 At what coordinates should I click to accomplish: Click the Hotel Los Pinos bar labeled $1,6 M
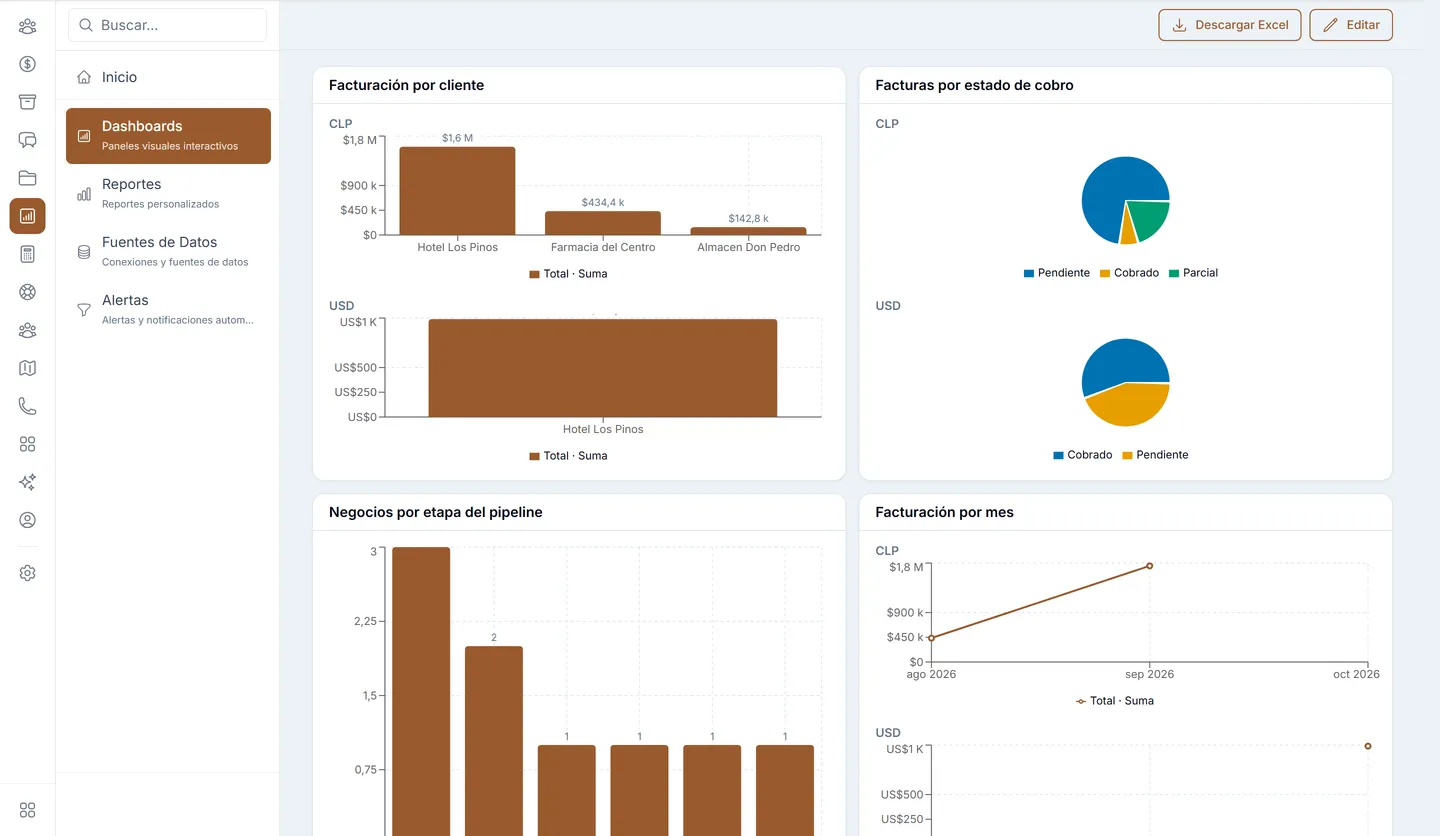tap(457, 191)
